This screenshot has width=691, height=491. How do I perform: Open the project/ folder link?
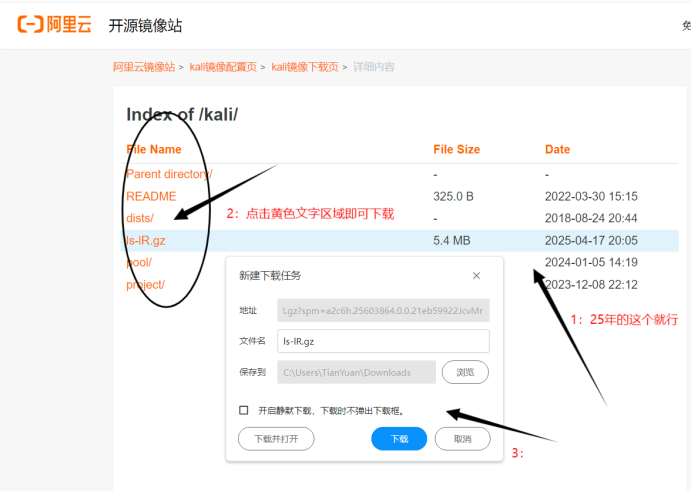point(145,285)
